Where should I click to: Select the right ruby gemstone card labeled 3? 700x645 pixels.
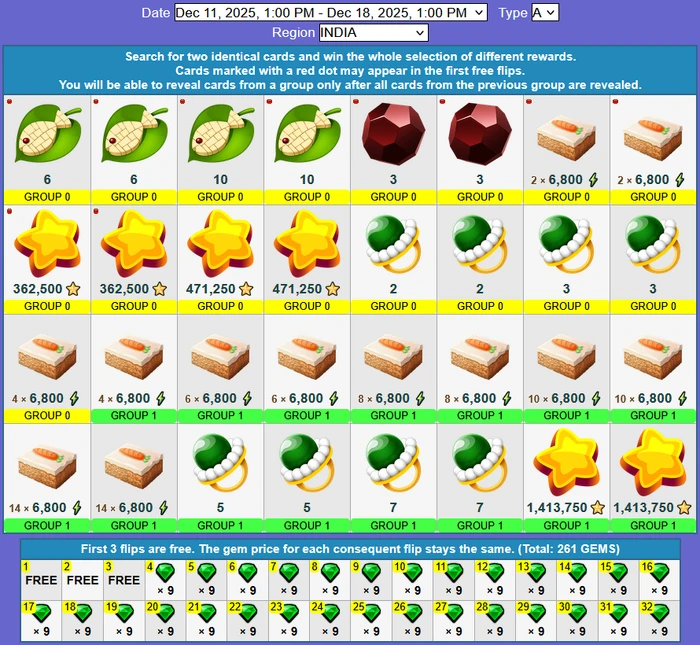(x=480, y=150)
